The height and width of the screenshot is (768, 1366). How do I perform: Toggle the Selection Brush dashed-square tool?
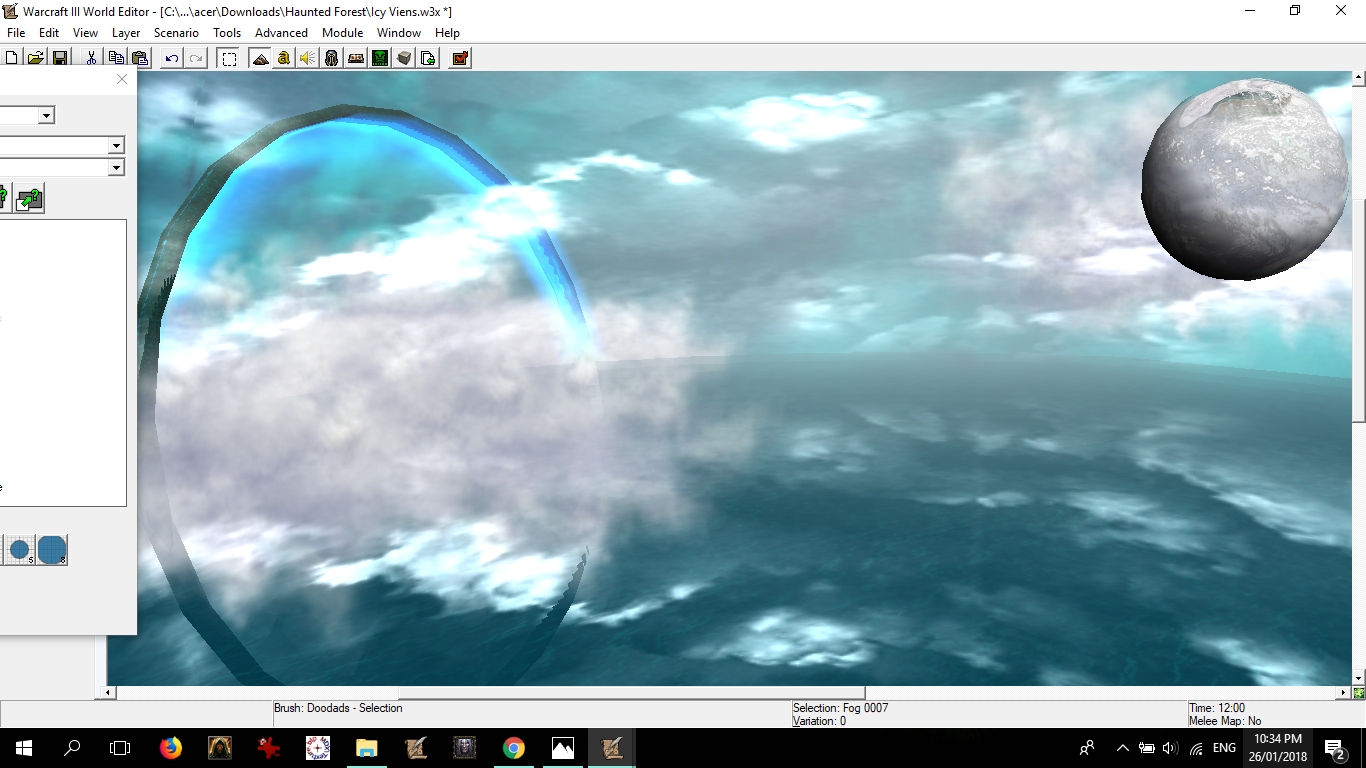(229, 58)
